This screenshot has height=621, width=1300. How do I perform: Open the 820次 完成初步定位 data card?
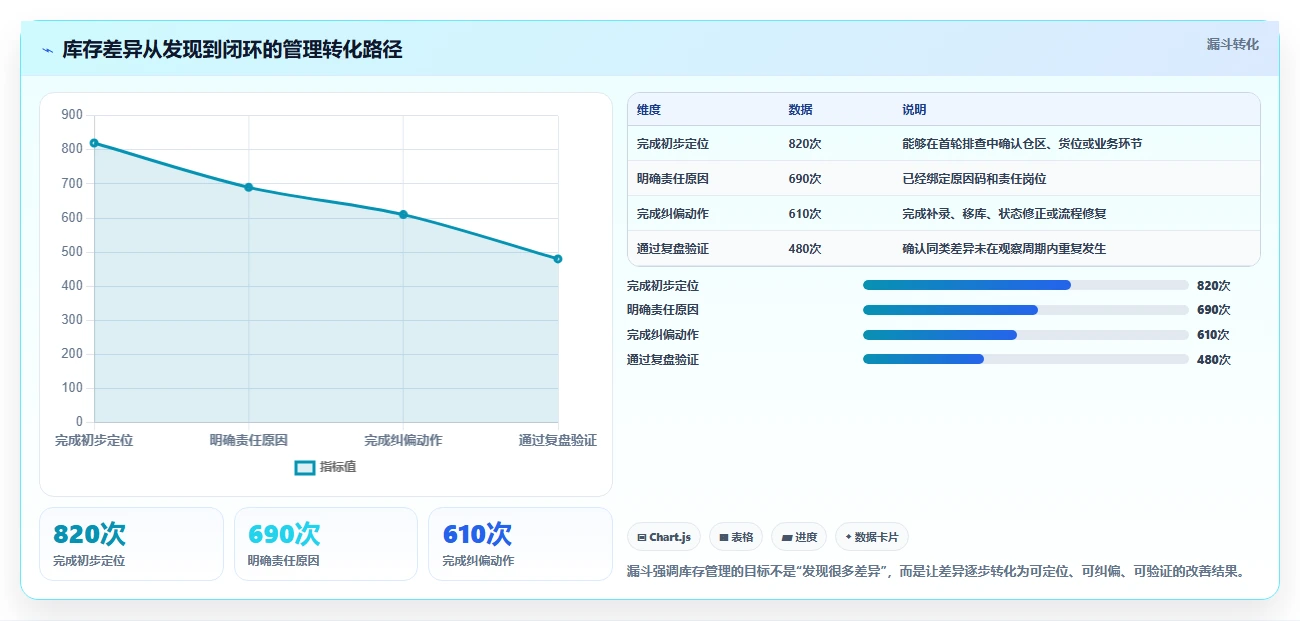click(x=131, y=544)
